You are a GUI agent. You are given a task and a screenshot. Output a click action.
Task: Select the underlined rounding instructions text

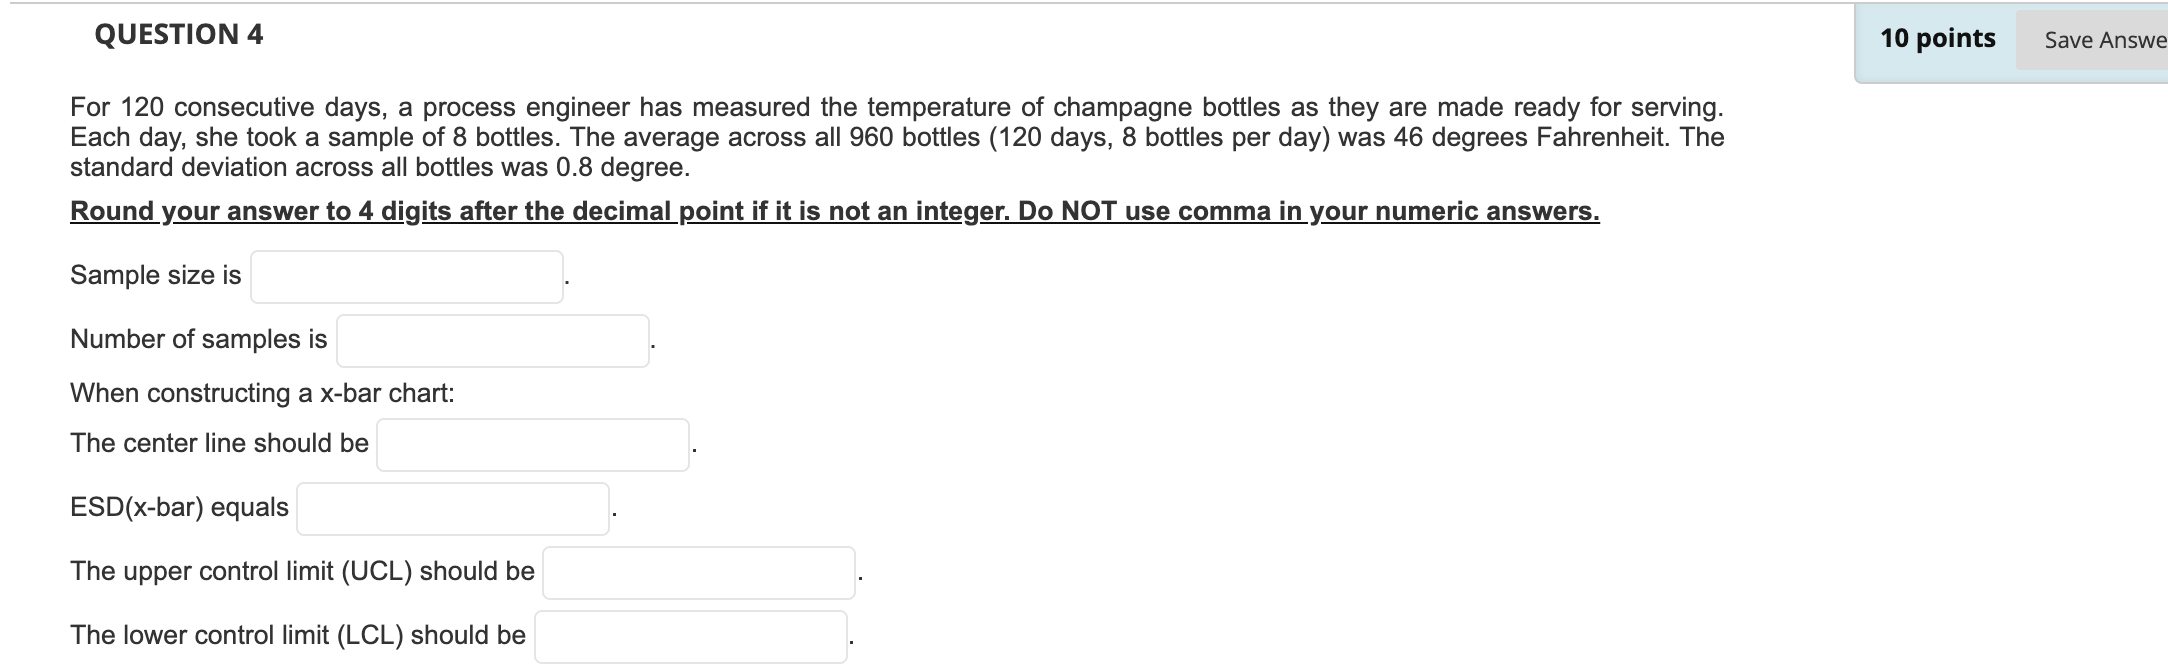tap(834, 211)
